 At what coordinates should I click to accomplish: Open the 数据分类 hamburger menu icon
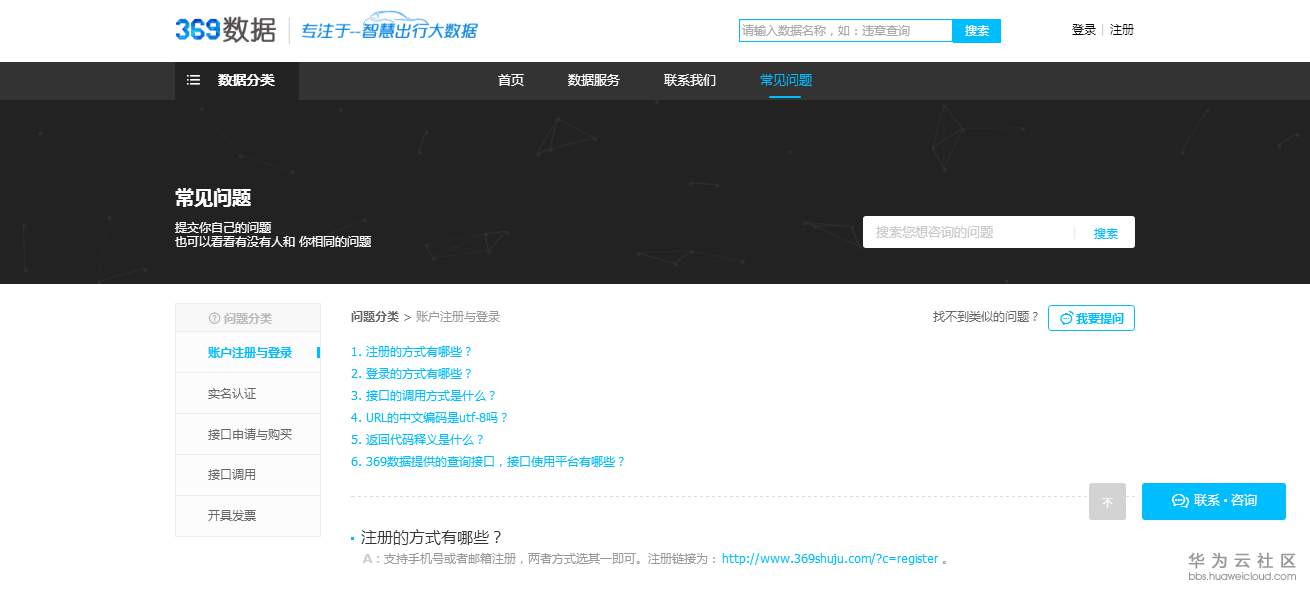coord(193,80)
